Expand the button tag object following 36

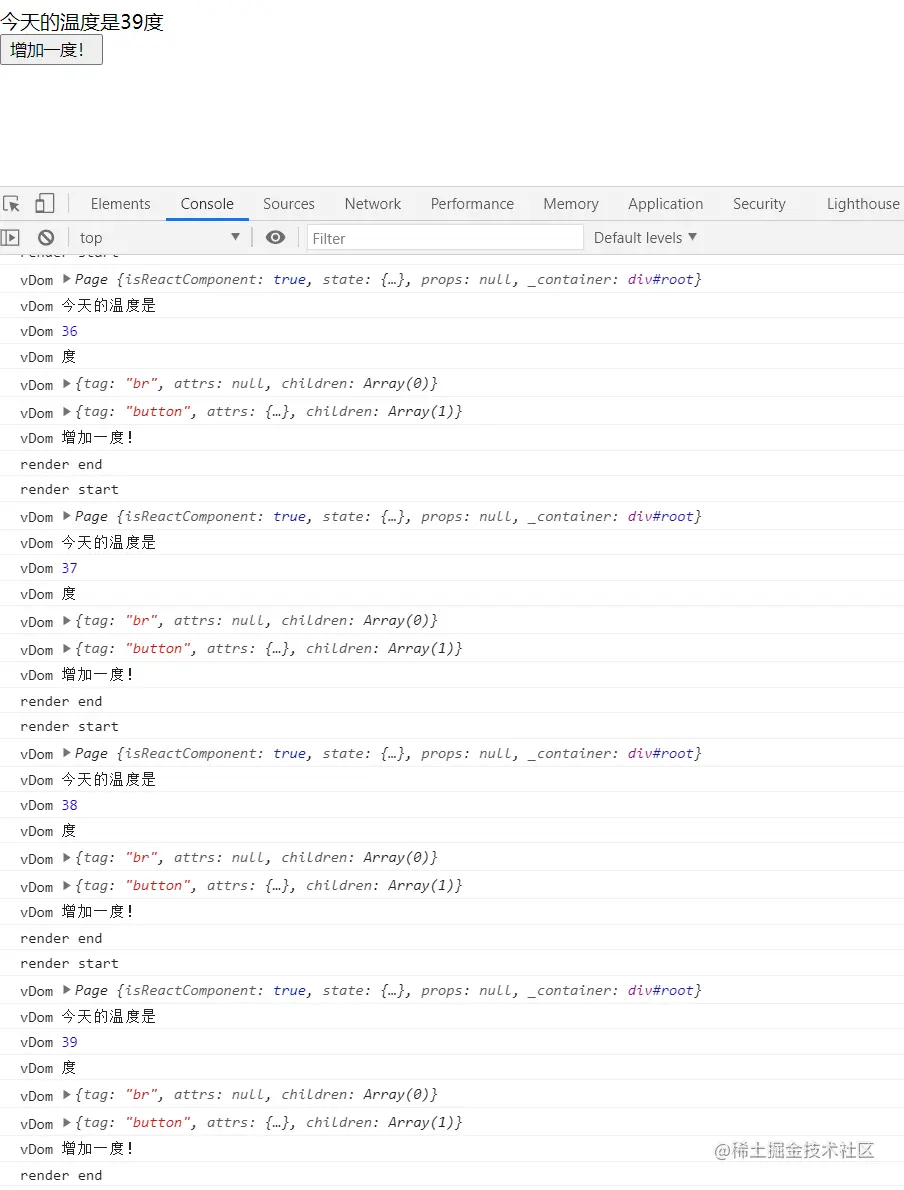click(67, 411)
